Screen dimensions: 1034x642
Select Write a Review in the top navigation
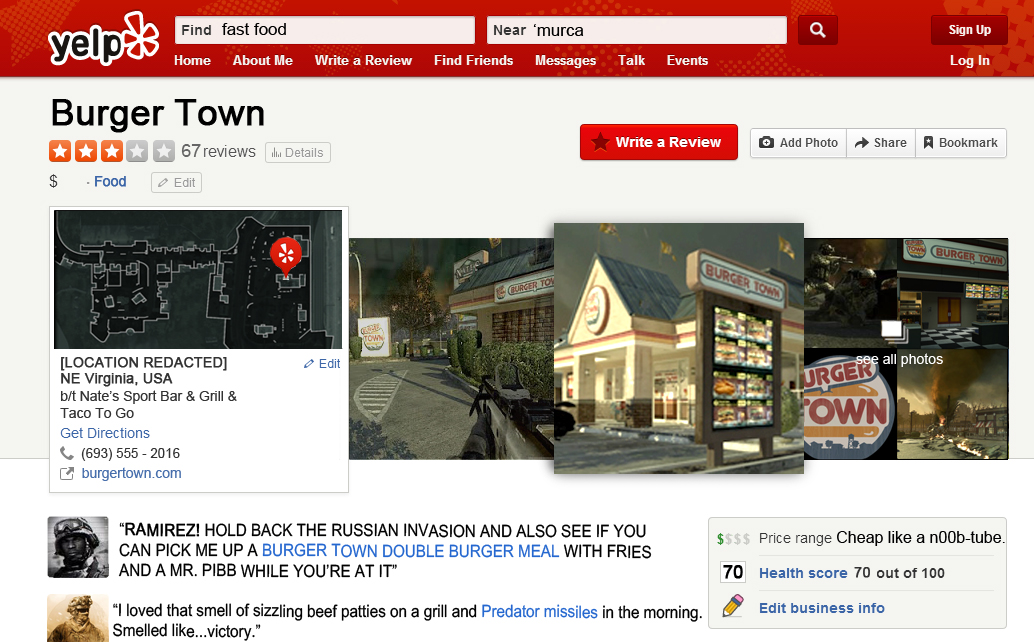click(363, 61)
